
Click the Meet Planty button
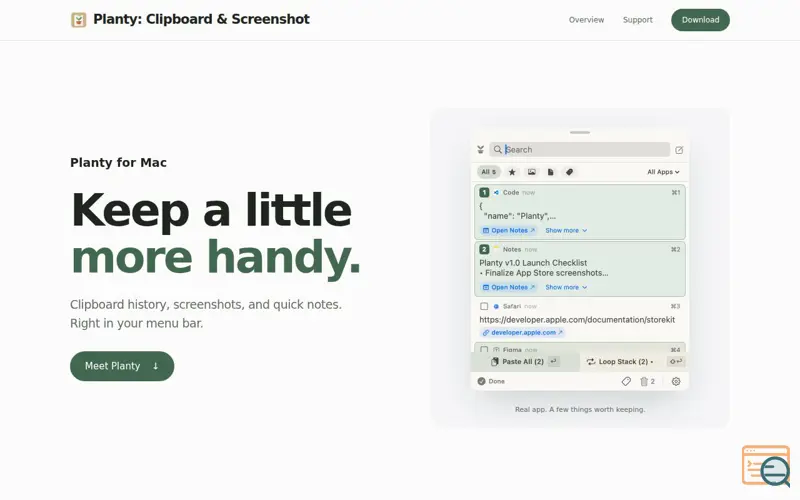click(x=122, y=366)
